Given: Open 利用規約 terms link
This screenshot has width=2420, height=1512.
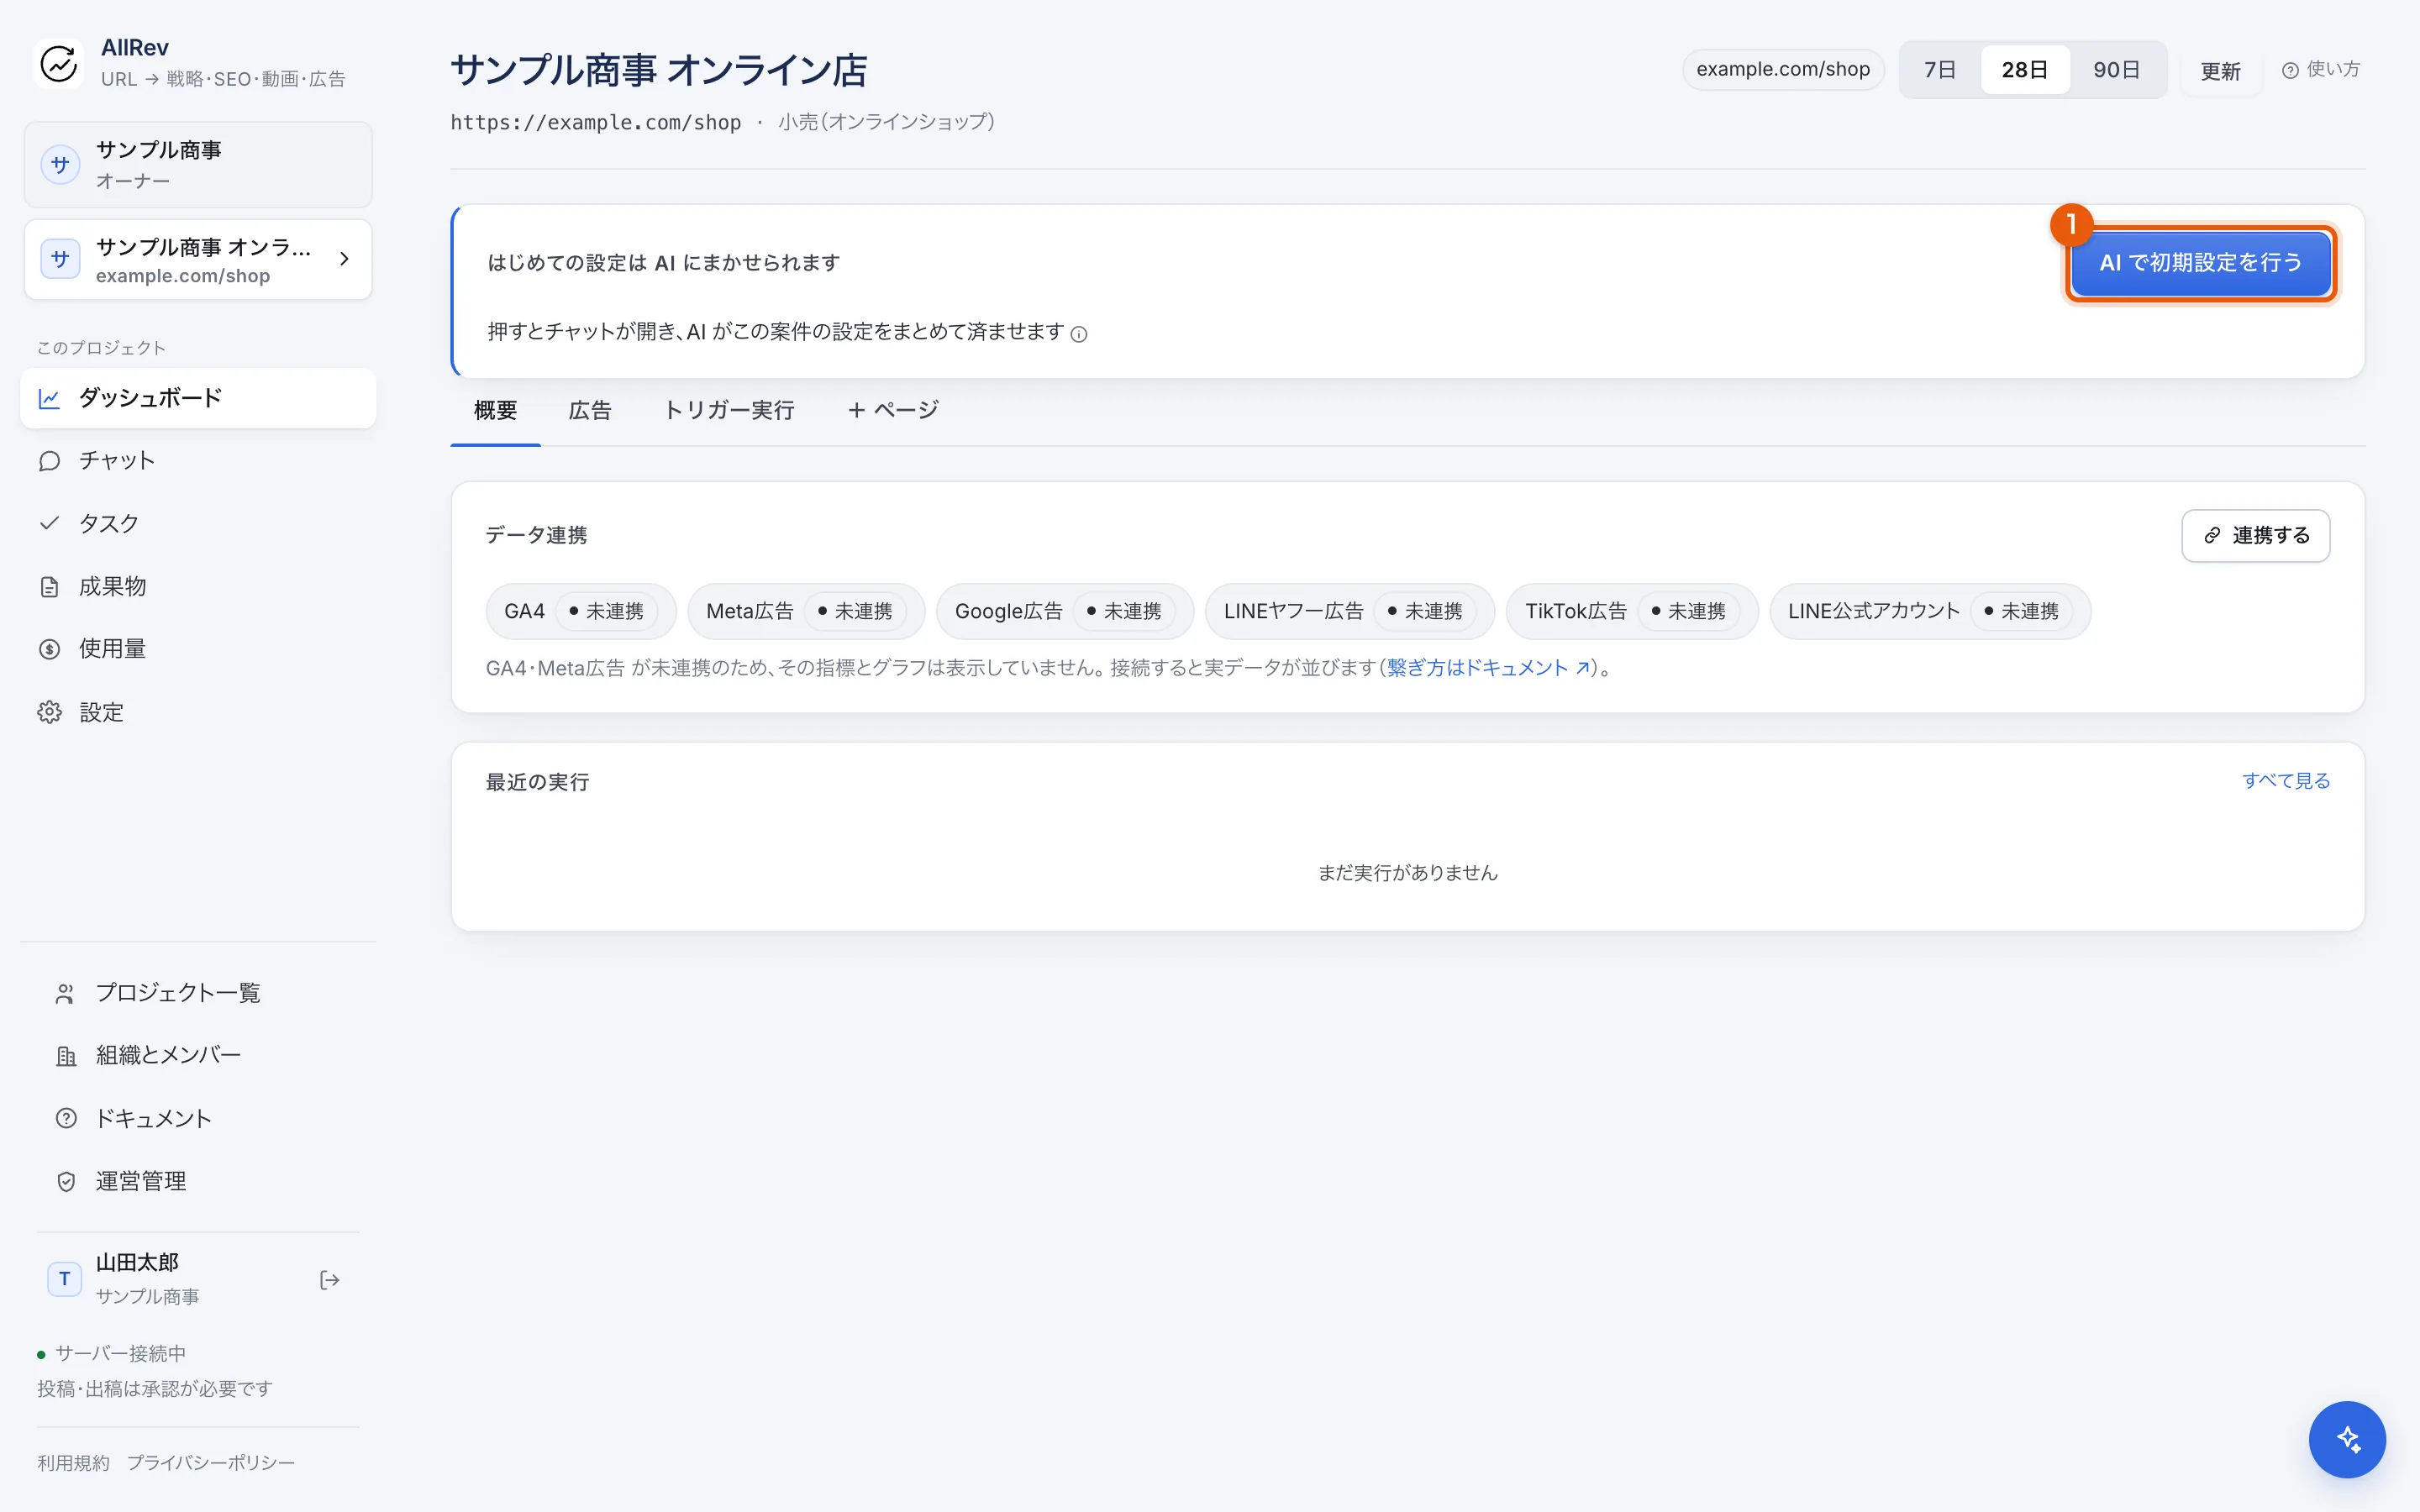Looking at the screenshot, I should click(x=74, y=1463).
